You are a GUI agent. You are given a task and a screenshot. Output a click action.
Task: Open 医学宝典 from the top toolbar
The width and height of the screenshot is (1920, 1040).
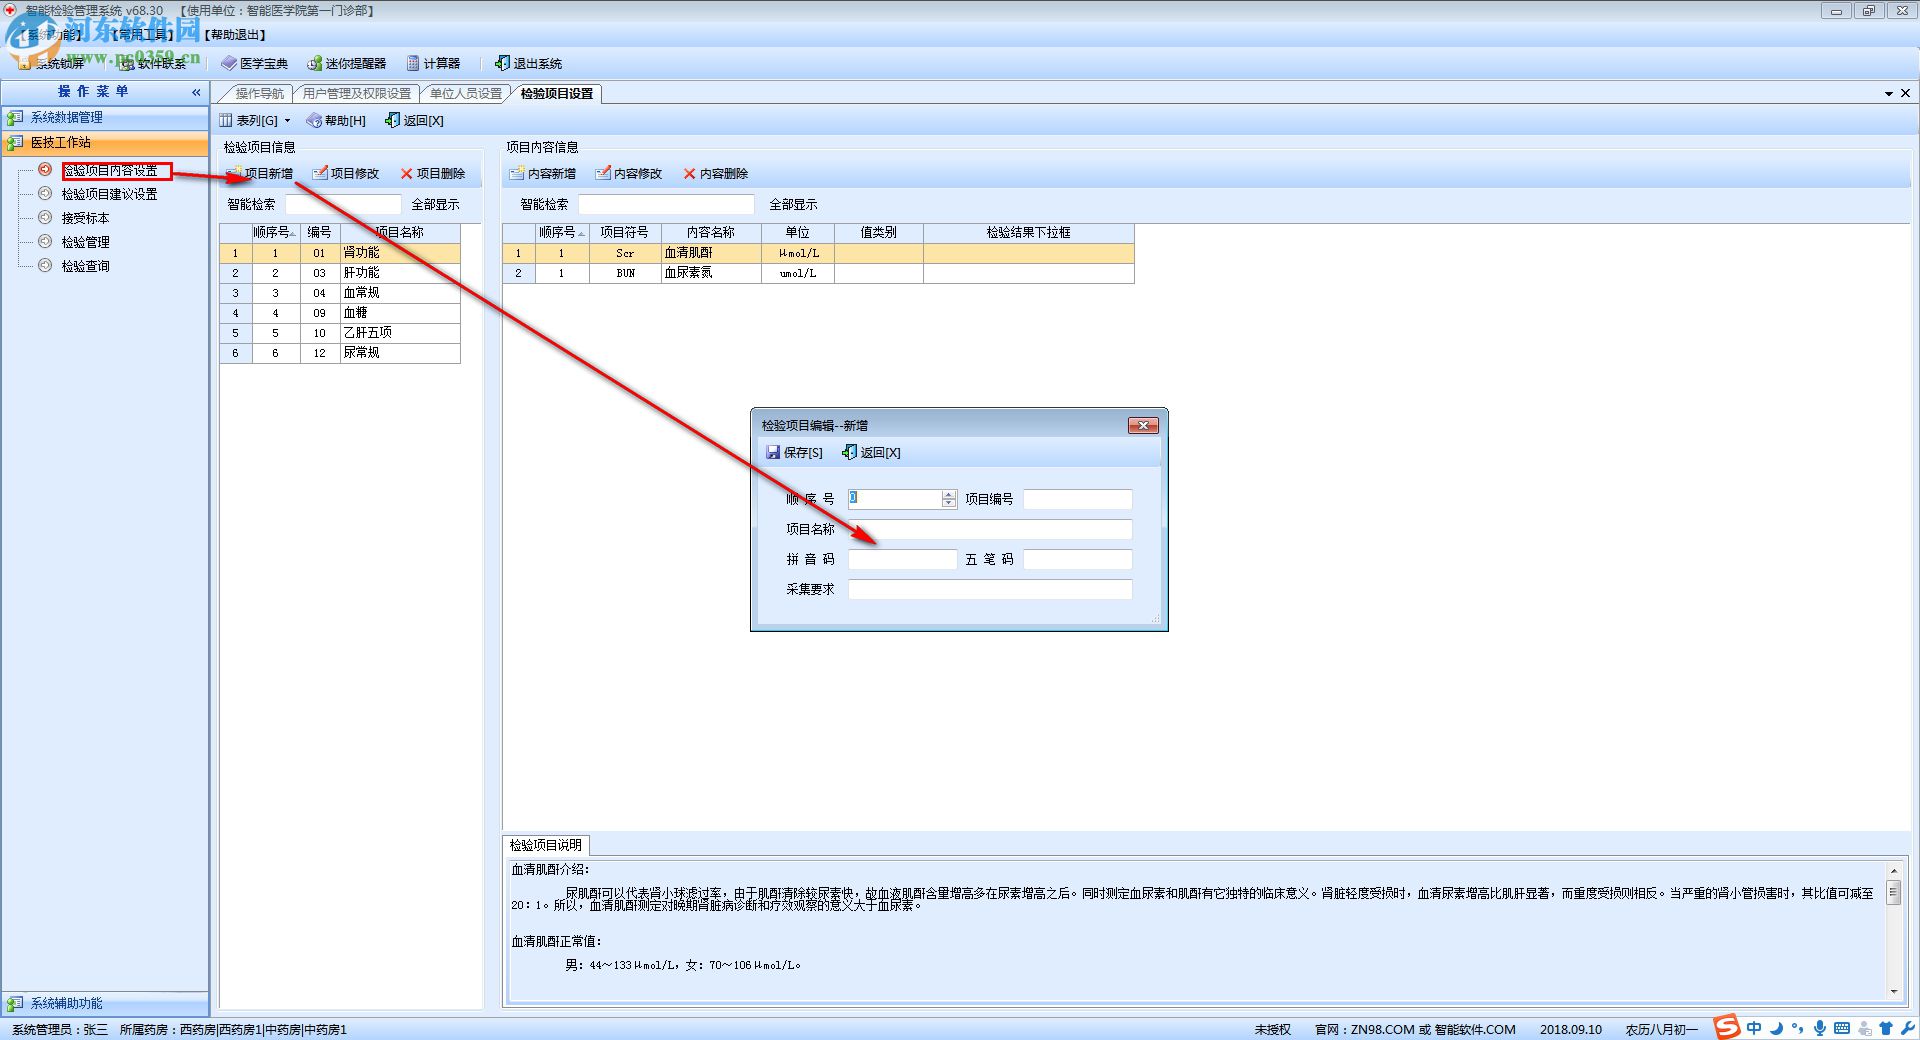254,63
